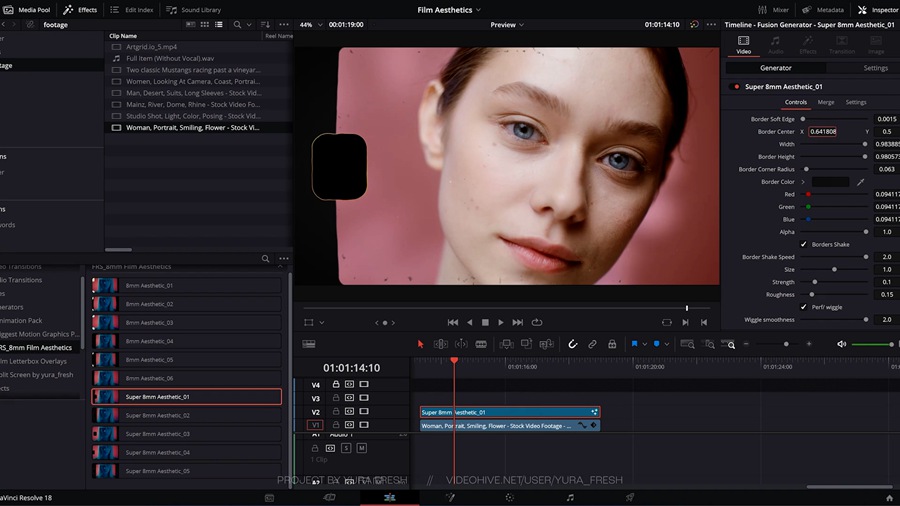Switch media pool to thumbnail grid view
The width and height of the screenshot is (900, 506).
tap(205, 24)
